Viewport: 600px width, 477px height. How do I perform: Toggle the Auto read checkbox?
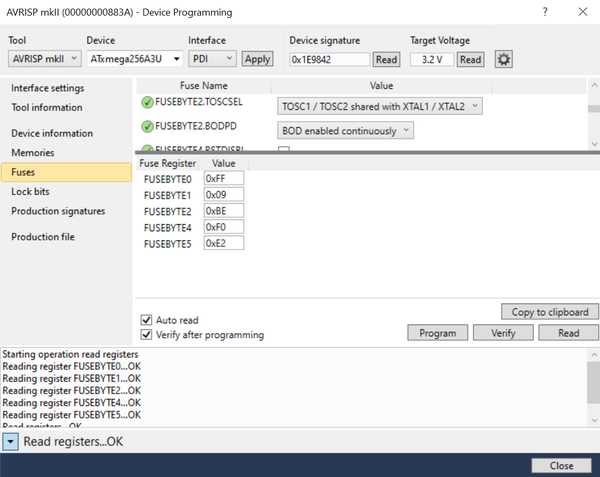(146, 320)
